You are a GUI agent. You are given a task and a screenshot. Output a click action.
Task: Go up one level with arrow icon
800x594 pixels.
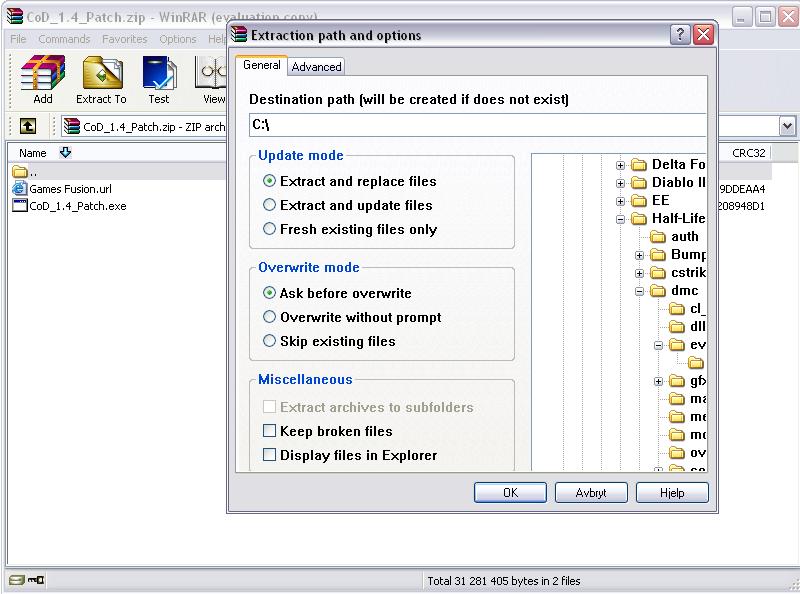click(x=28, y=126)
